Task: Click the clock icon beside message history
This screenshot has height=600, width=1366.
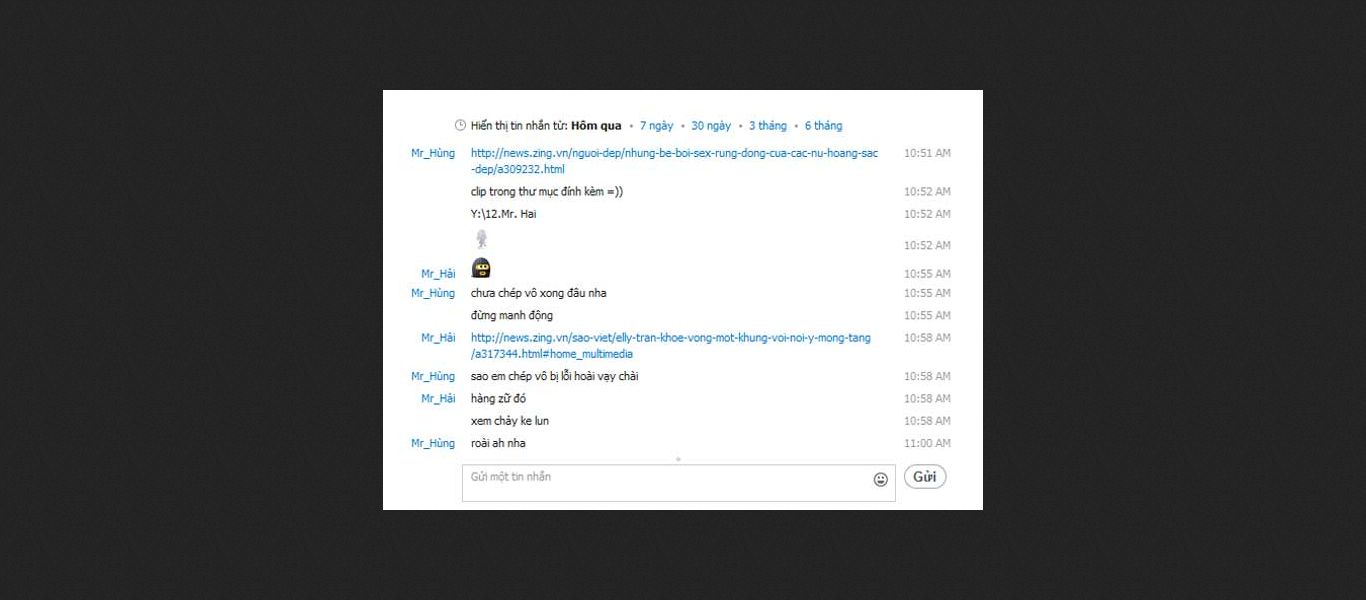Action: (460, 126)
